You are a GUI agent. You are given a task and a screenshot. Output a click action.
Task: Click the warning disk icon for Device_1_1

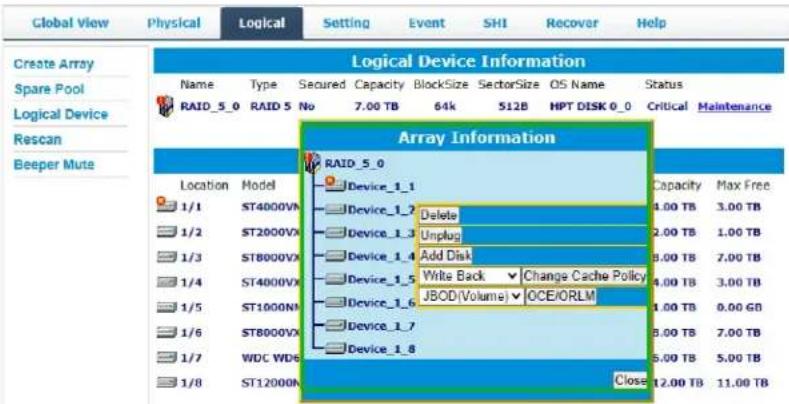pos(335,185)
